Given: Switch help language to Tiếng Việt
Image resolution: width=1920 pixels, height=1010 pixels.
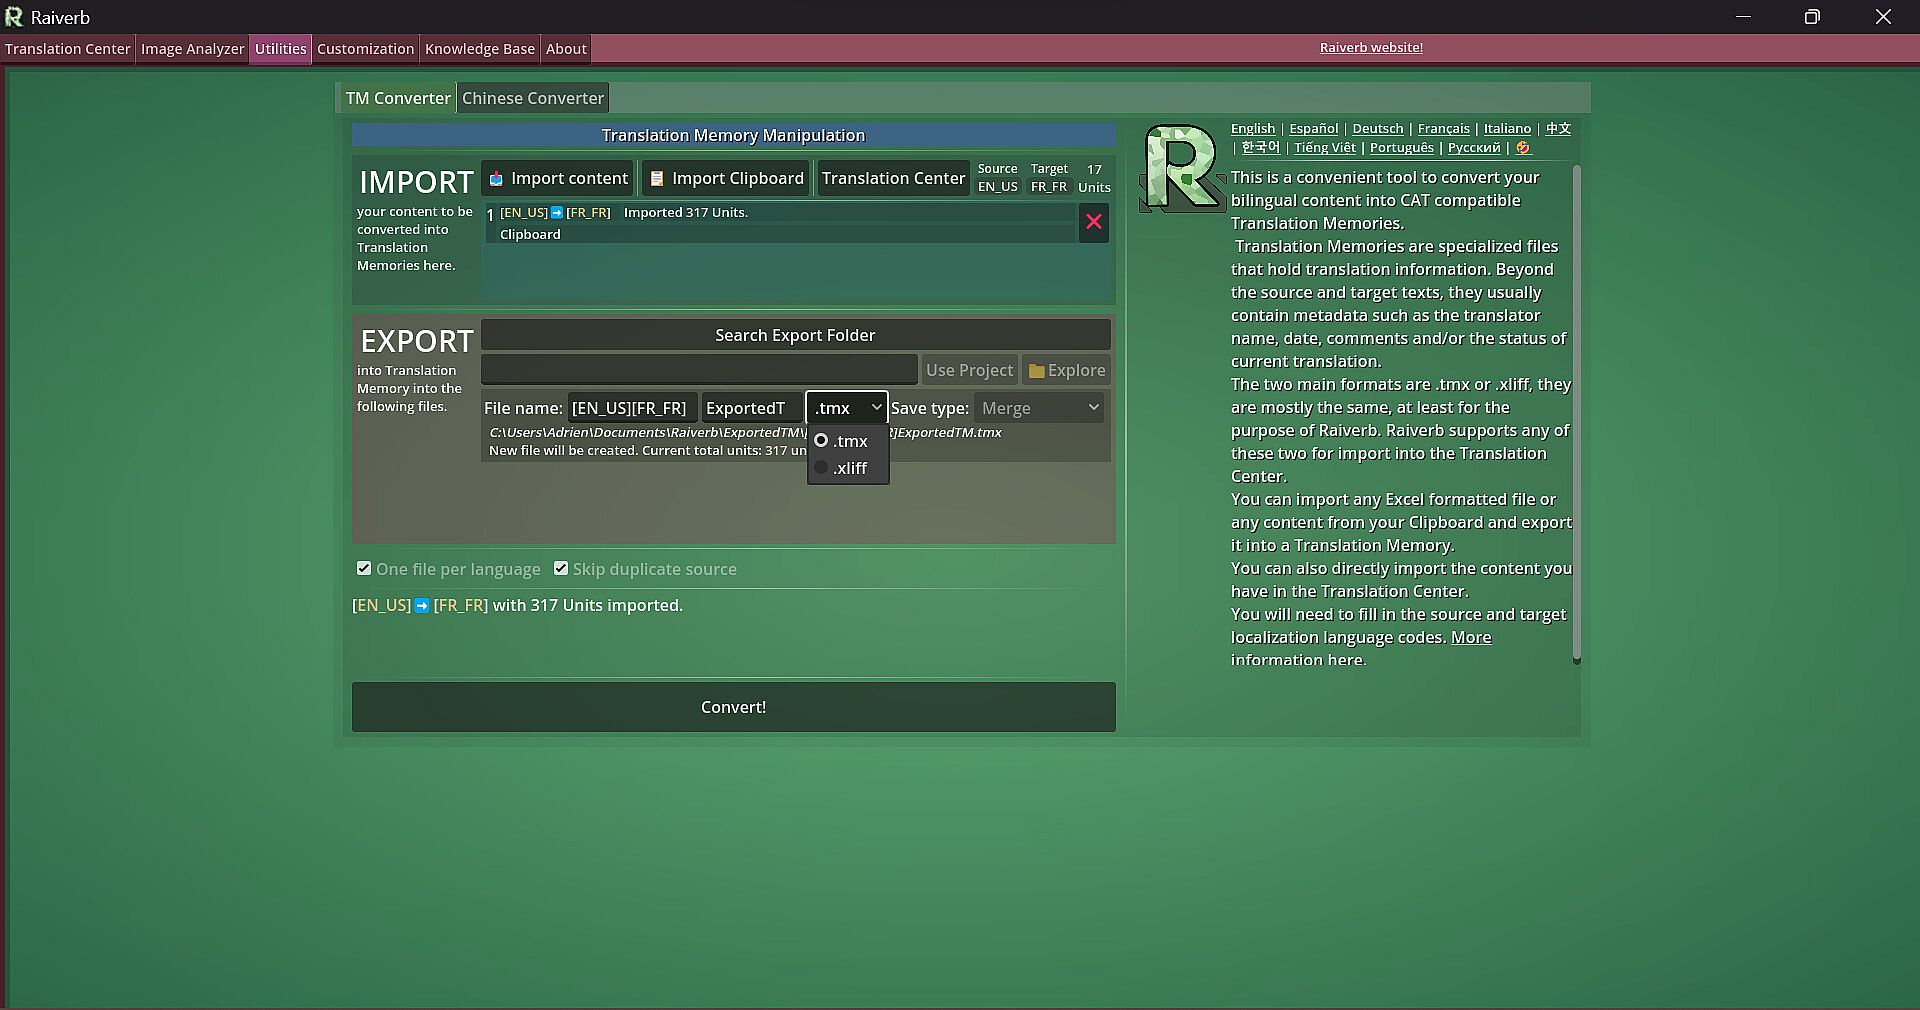Looking at the screenshot, I should tap(1325, 148).
